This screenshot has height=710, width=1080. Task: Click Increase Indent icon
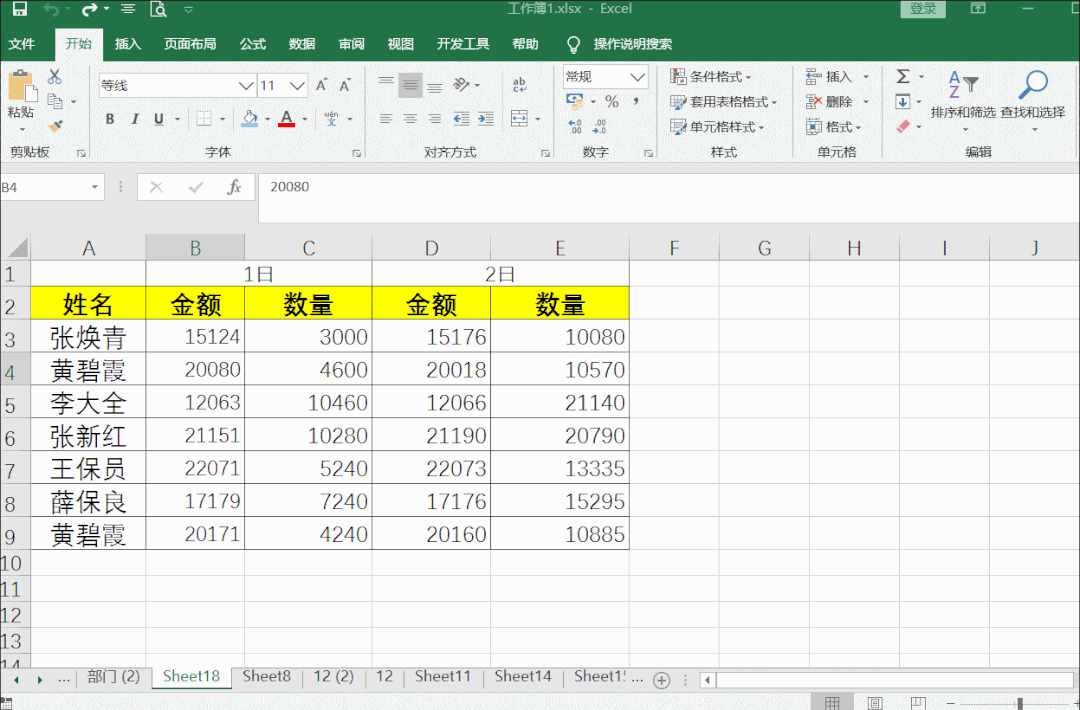coord(486,118)
